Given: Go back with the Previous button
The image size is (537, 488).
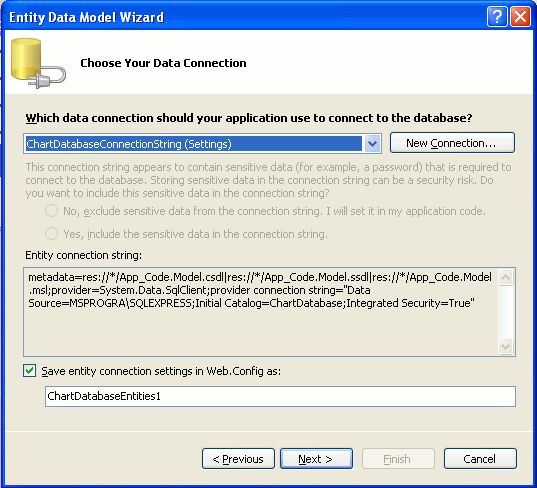Looking at the screenshot, I should (x=238, y=459).
